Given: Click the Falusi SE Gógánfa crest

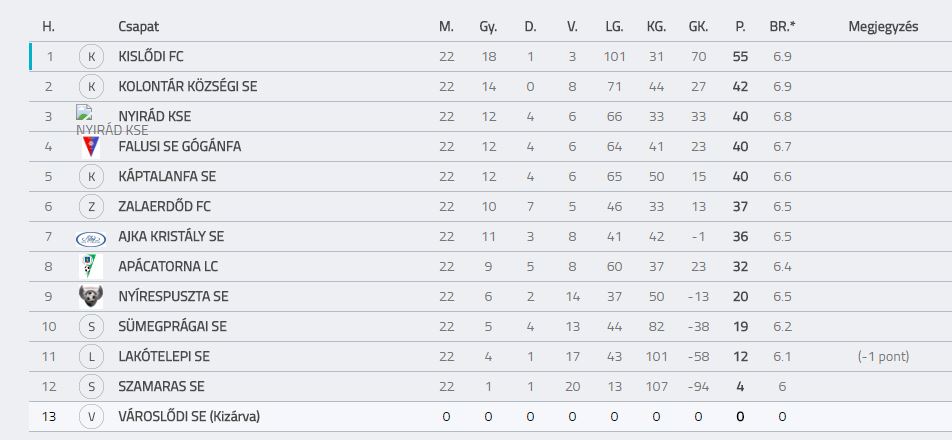Looking at the screenshot, I should coord(91,146).
